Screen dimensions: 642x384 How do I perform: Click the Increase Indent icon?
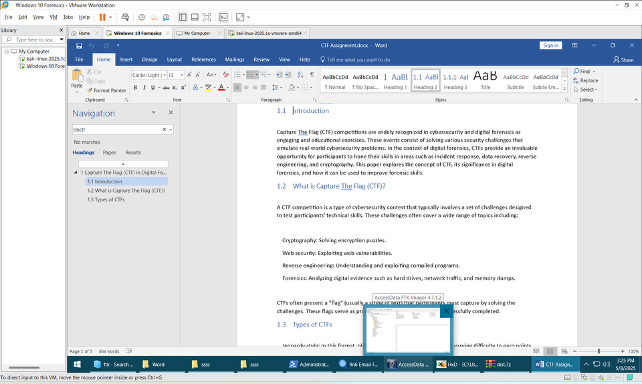288,75
